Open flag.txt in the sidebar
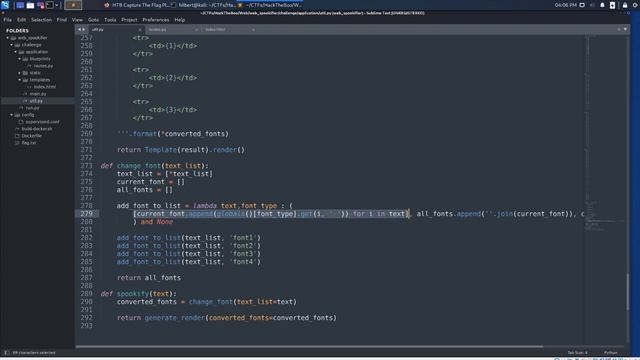640x360 pixels. pos(29,143)
